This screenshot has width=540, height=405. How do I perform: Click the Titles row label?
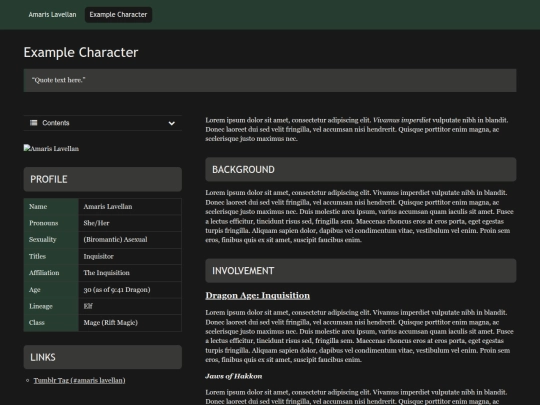51,256
